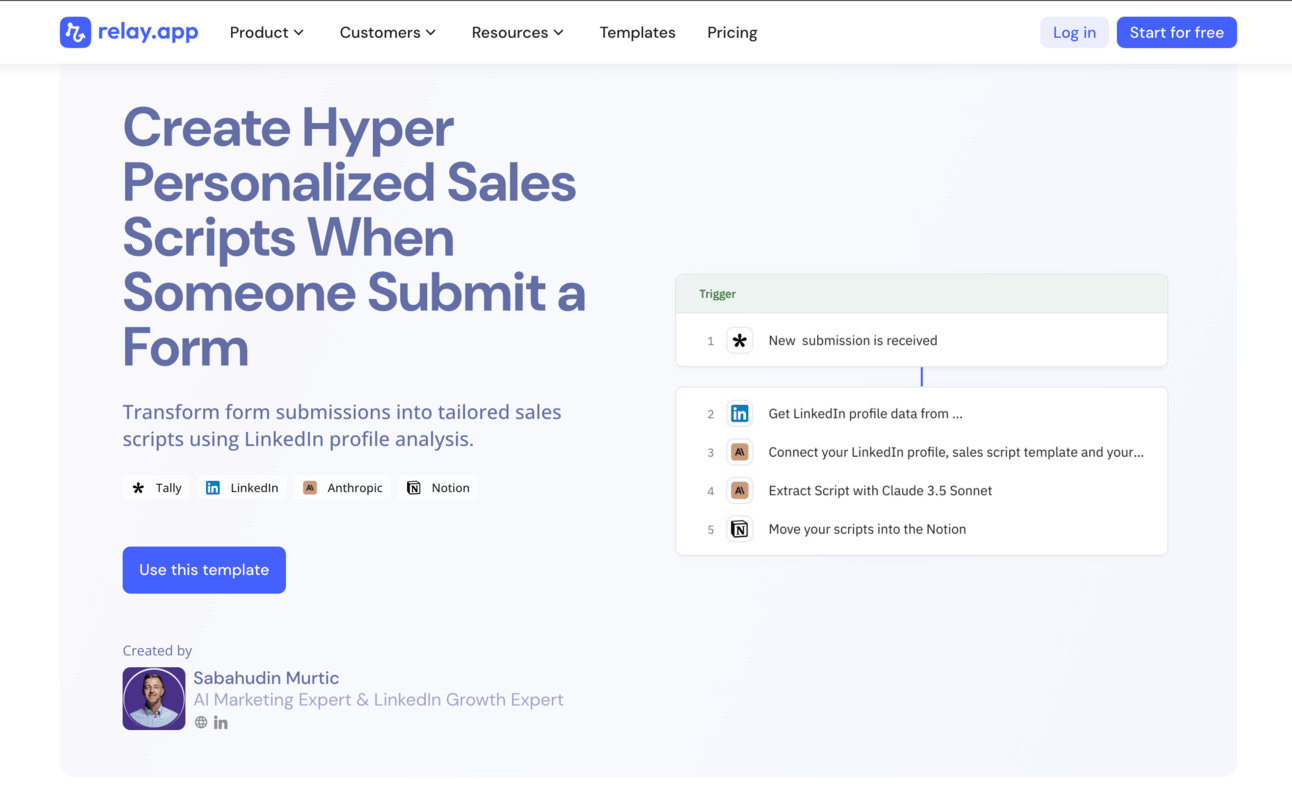Select 'Extract Script with Claude 3.5 Sonnet' step

pyautogui.click(x=922, y=491)
